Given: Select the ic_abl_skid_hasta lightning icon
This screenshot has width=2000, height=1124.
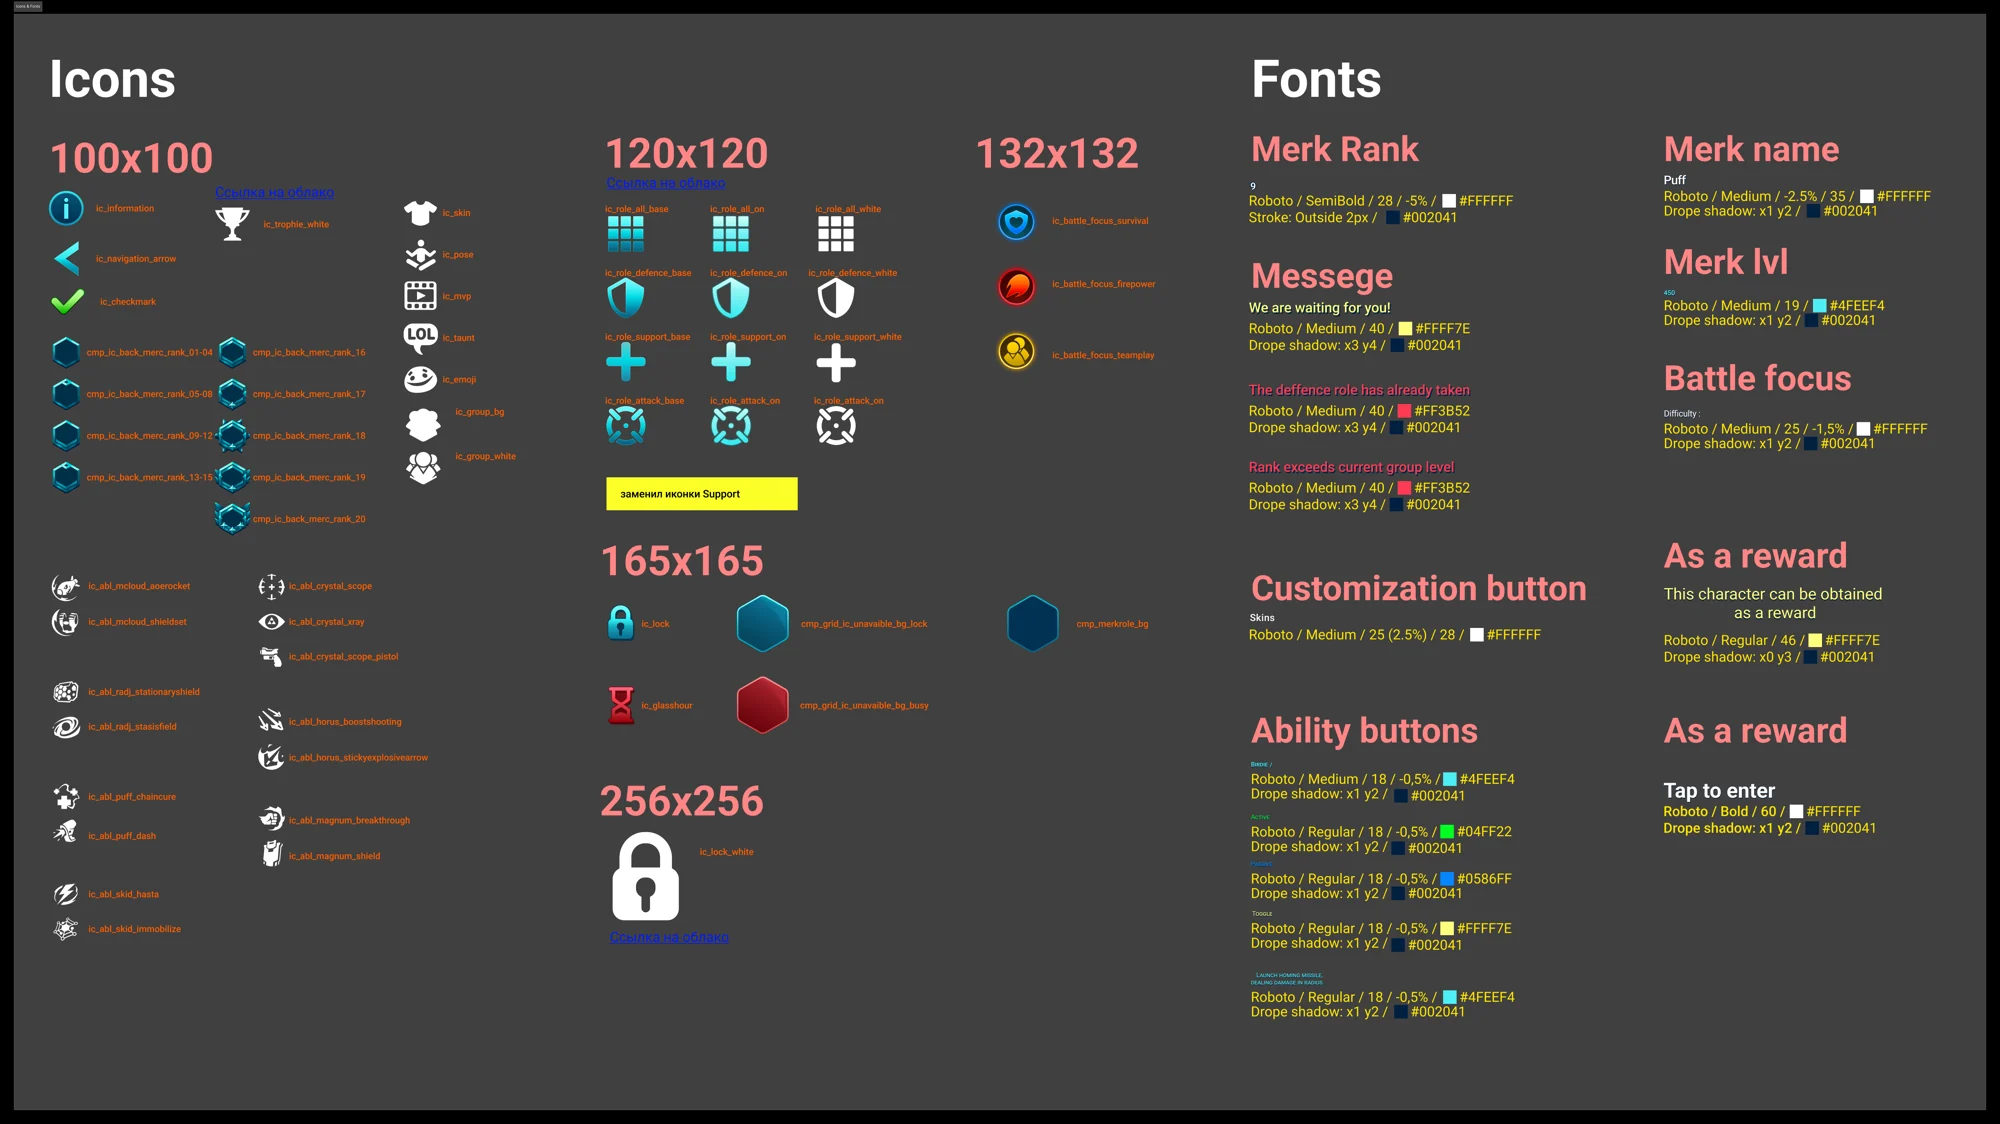Looking at the screenshot, I should point(66,894).
